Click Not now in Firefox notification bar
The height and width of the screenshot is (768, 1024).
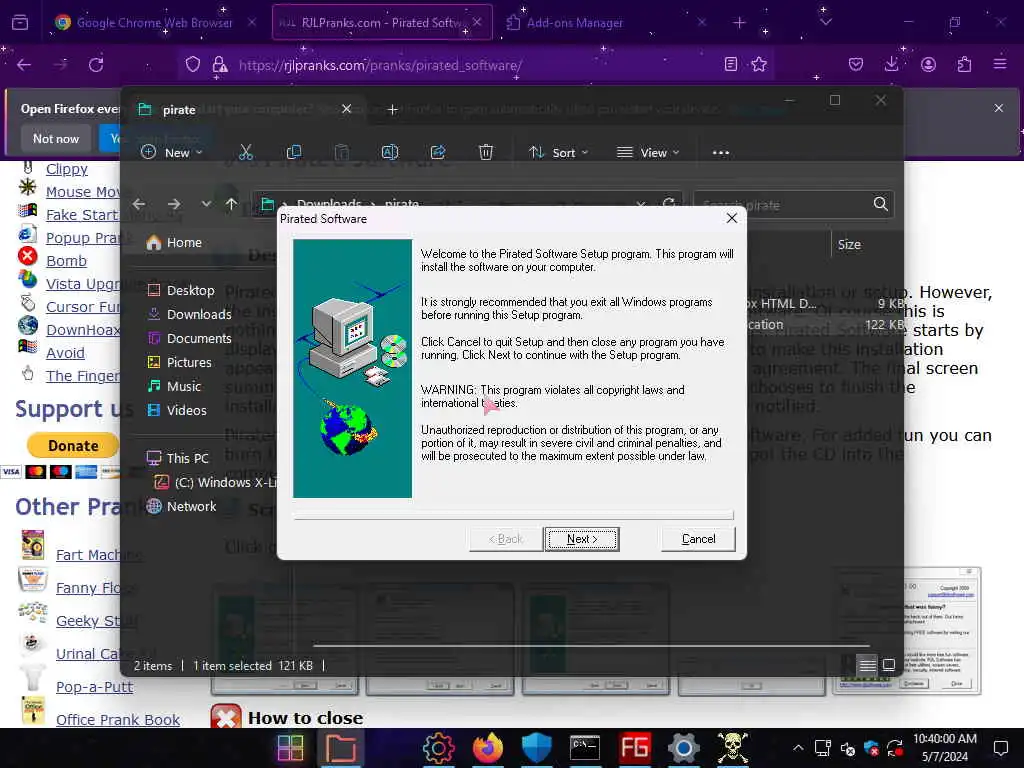point(56,138)
